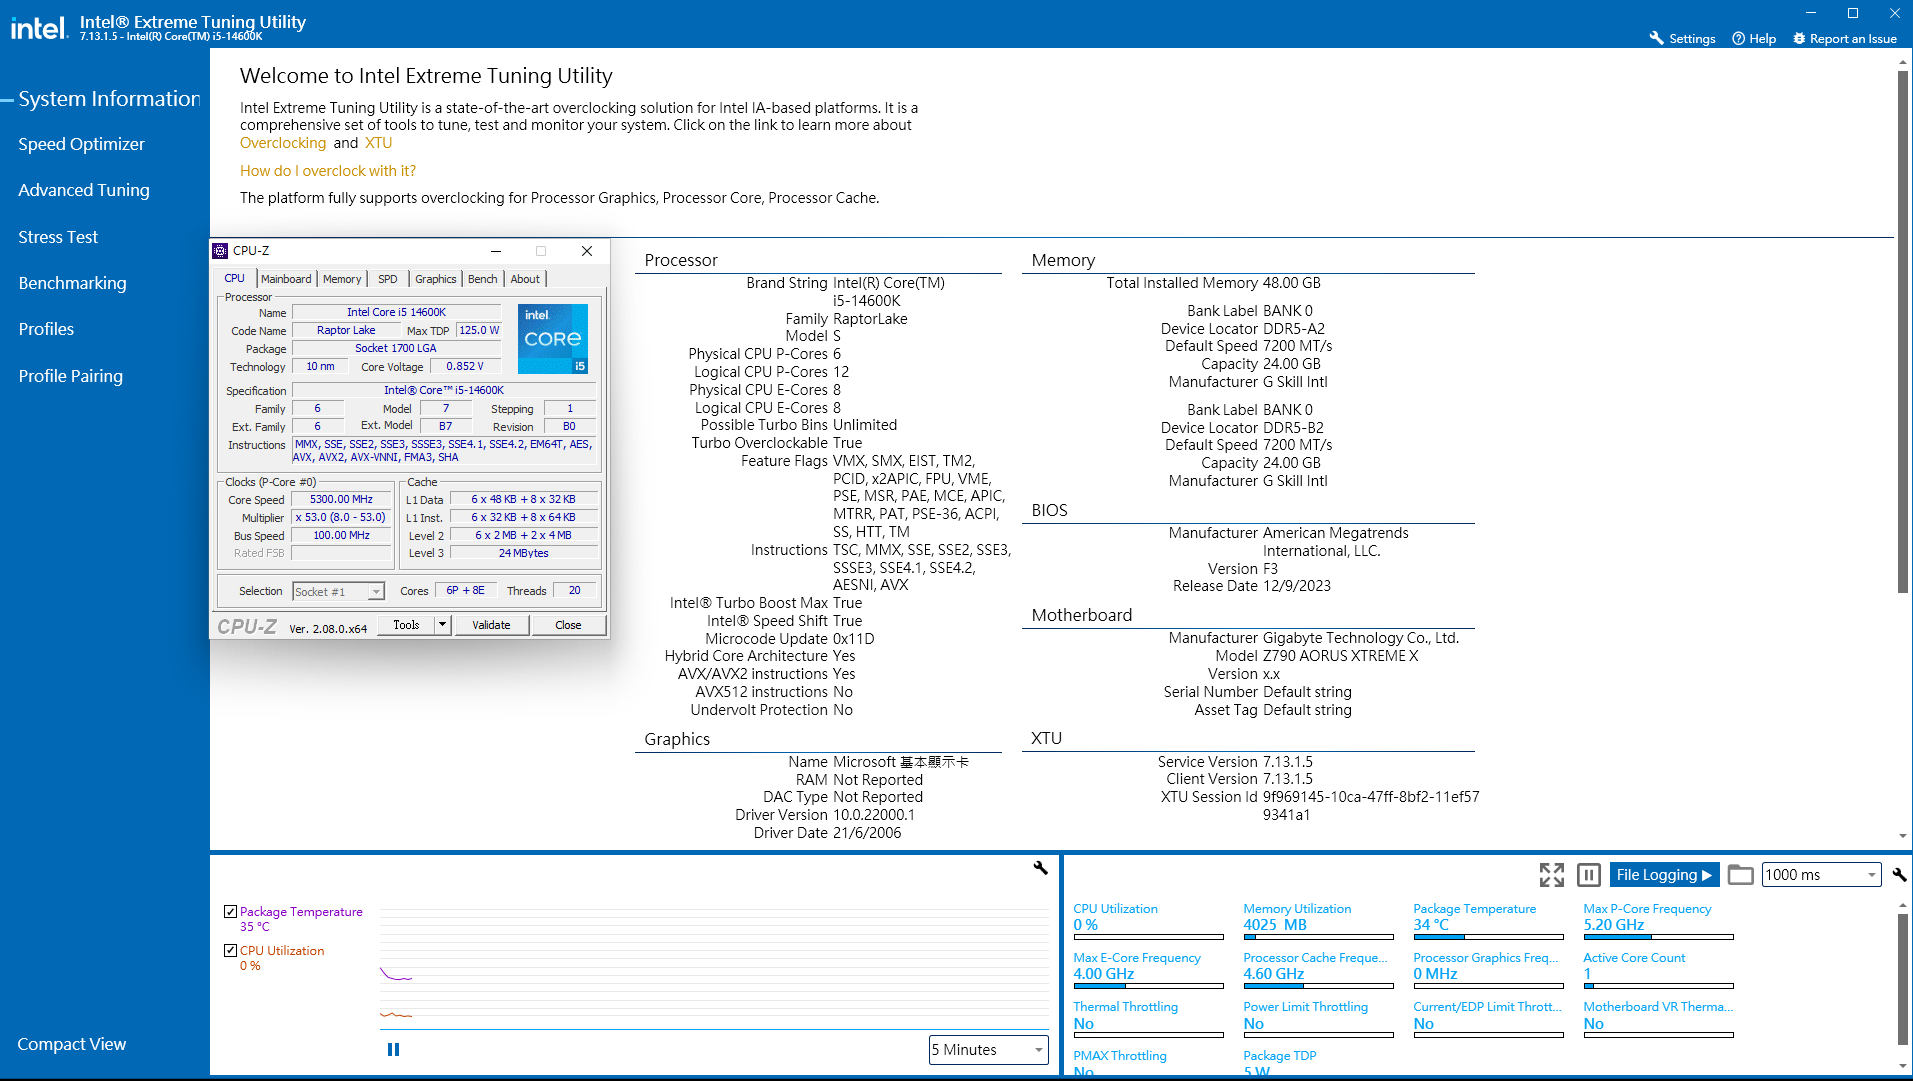This screenshot has width=1913, height=1081.
Task: Open 'How do I overclock with it?' link
Action: (x=328, y=171)
